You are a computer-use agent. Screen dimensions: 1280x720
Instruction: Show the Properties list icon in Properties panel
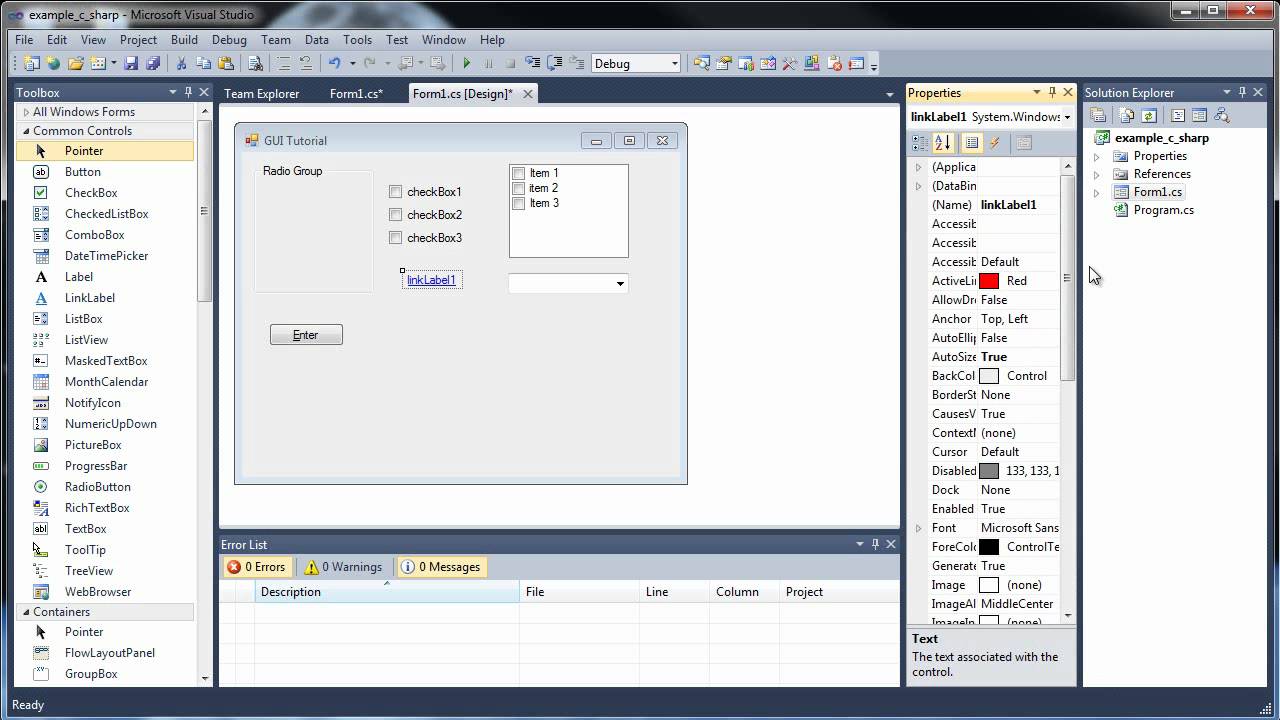point(972,143)
